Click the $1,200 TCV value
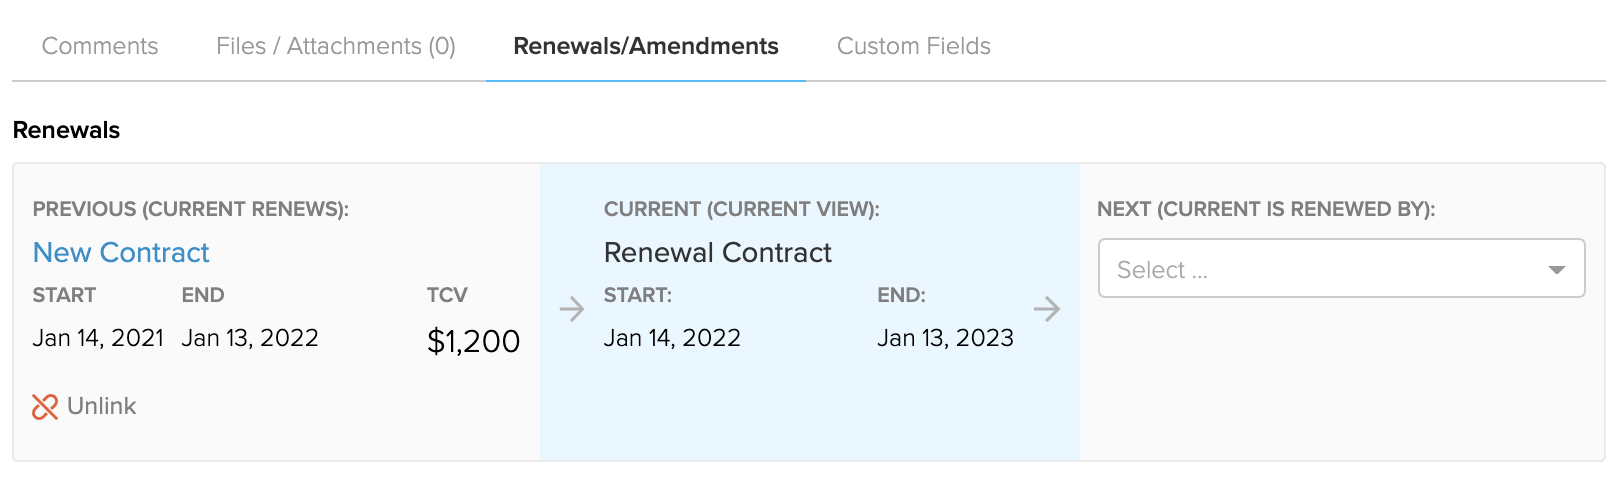This screenshot has width=1618, height=480. coord(474,341)
